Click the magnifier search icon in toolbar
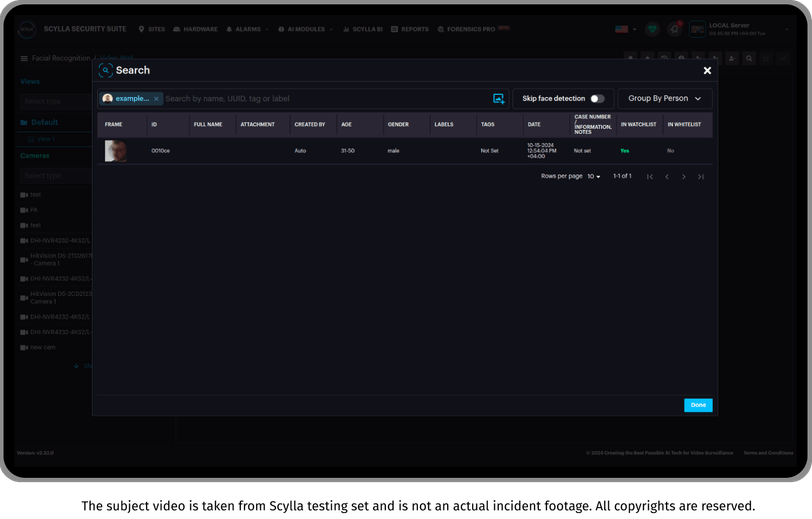The height and width of the screenshot is (519, 812). pyautogui.click(x=749, y=59)
